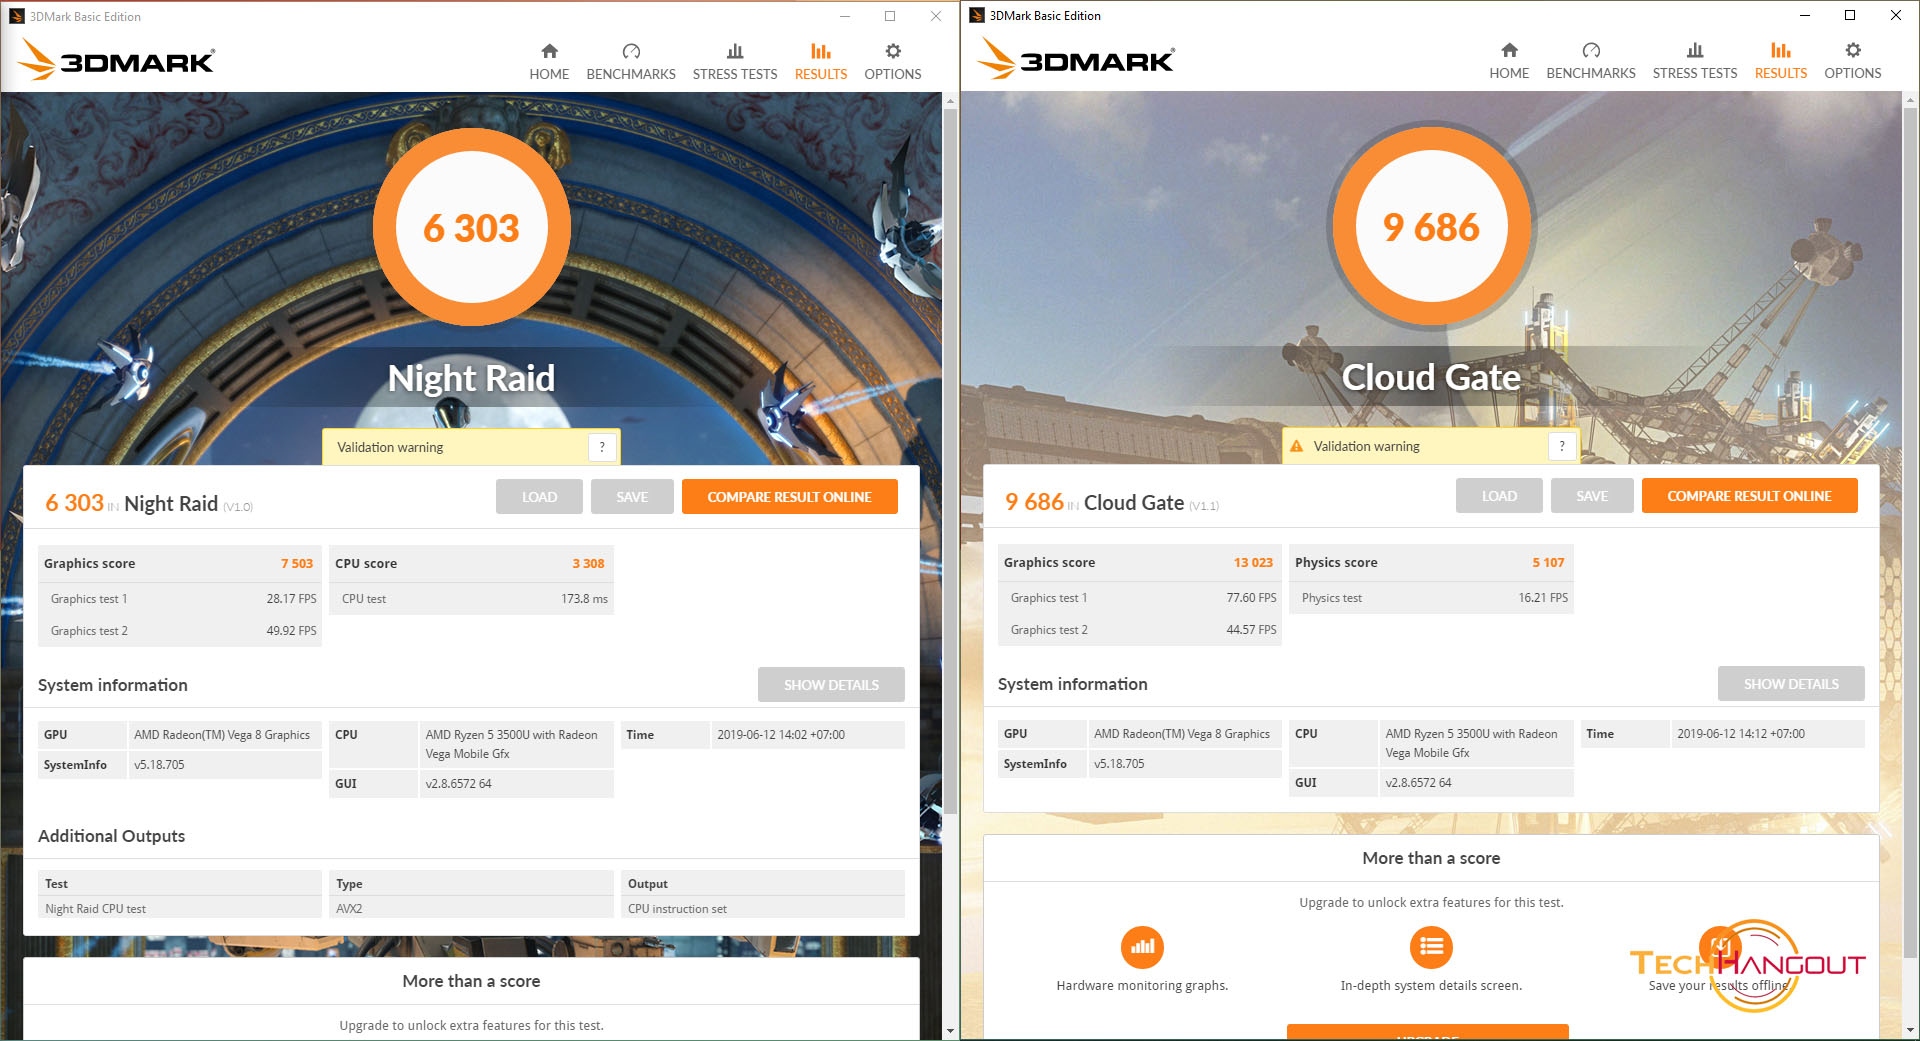This screenshot has height=1041, width=1920.
Task: Click Graphics score value 7 503
Action: 296,564
